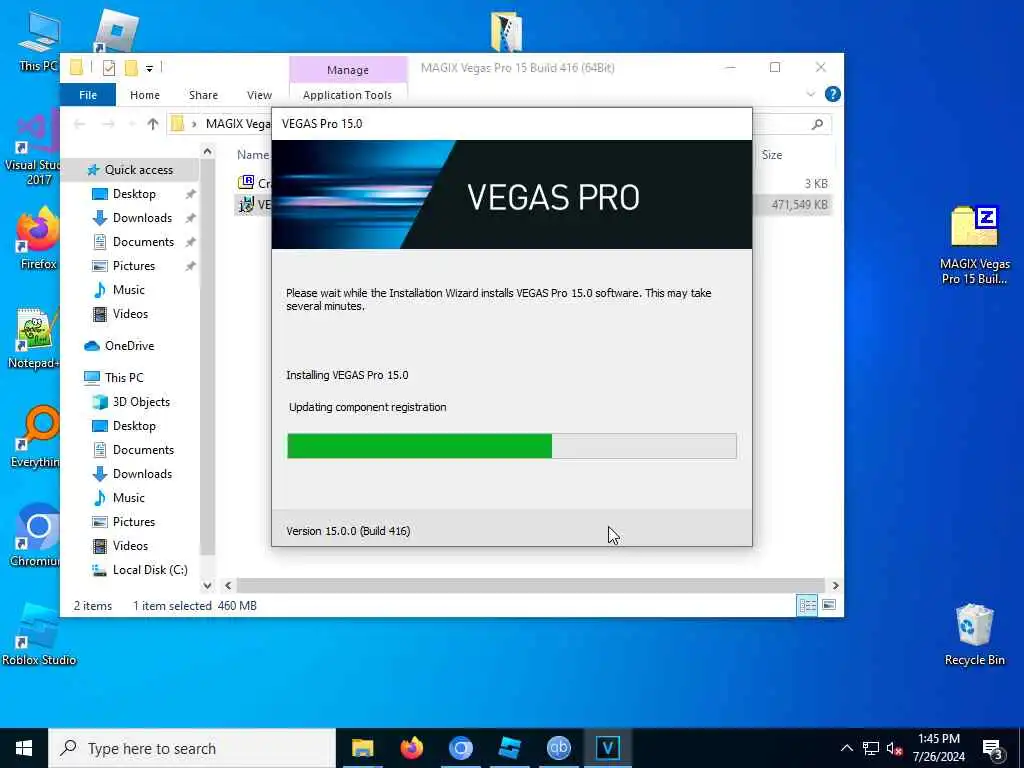Image resolution: width=1024 pixels, height=768 pixels.
Task: Click the Explorer back navigation arrow
Action: point(80,123)
